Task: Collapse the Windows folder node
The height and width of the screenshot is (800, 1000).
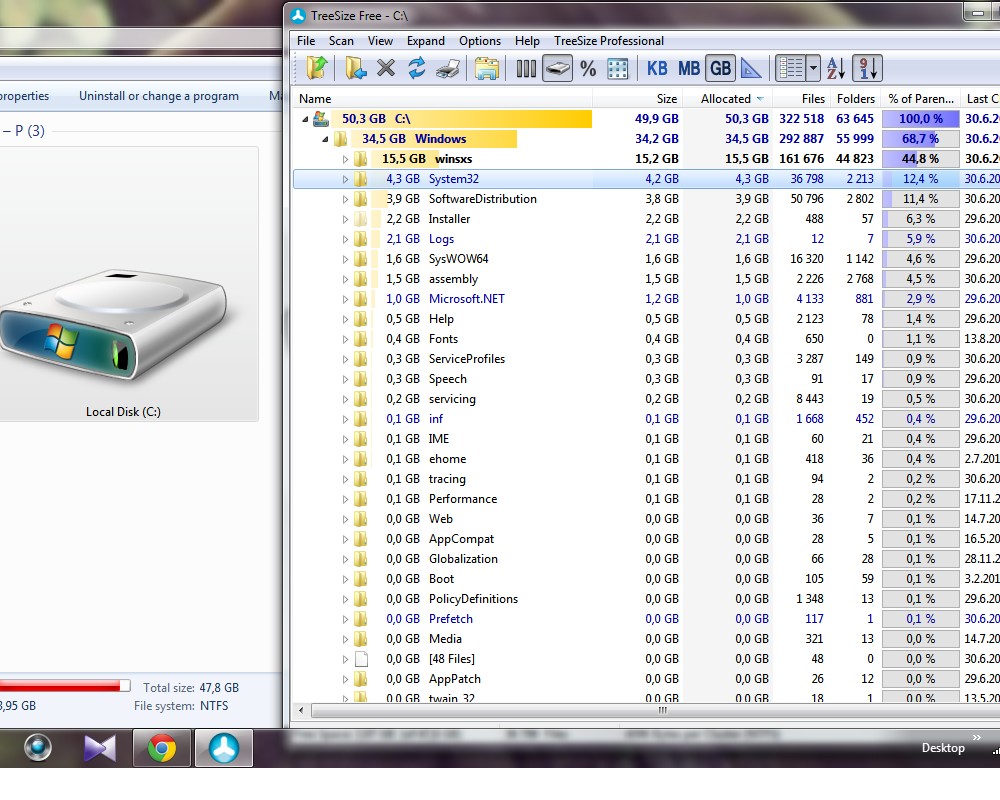Action: pyautogui.click(x=325, y=139)
